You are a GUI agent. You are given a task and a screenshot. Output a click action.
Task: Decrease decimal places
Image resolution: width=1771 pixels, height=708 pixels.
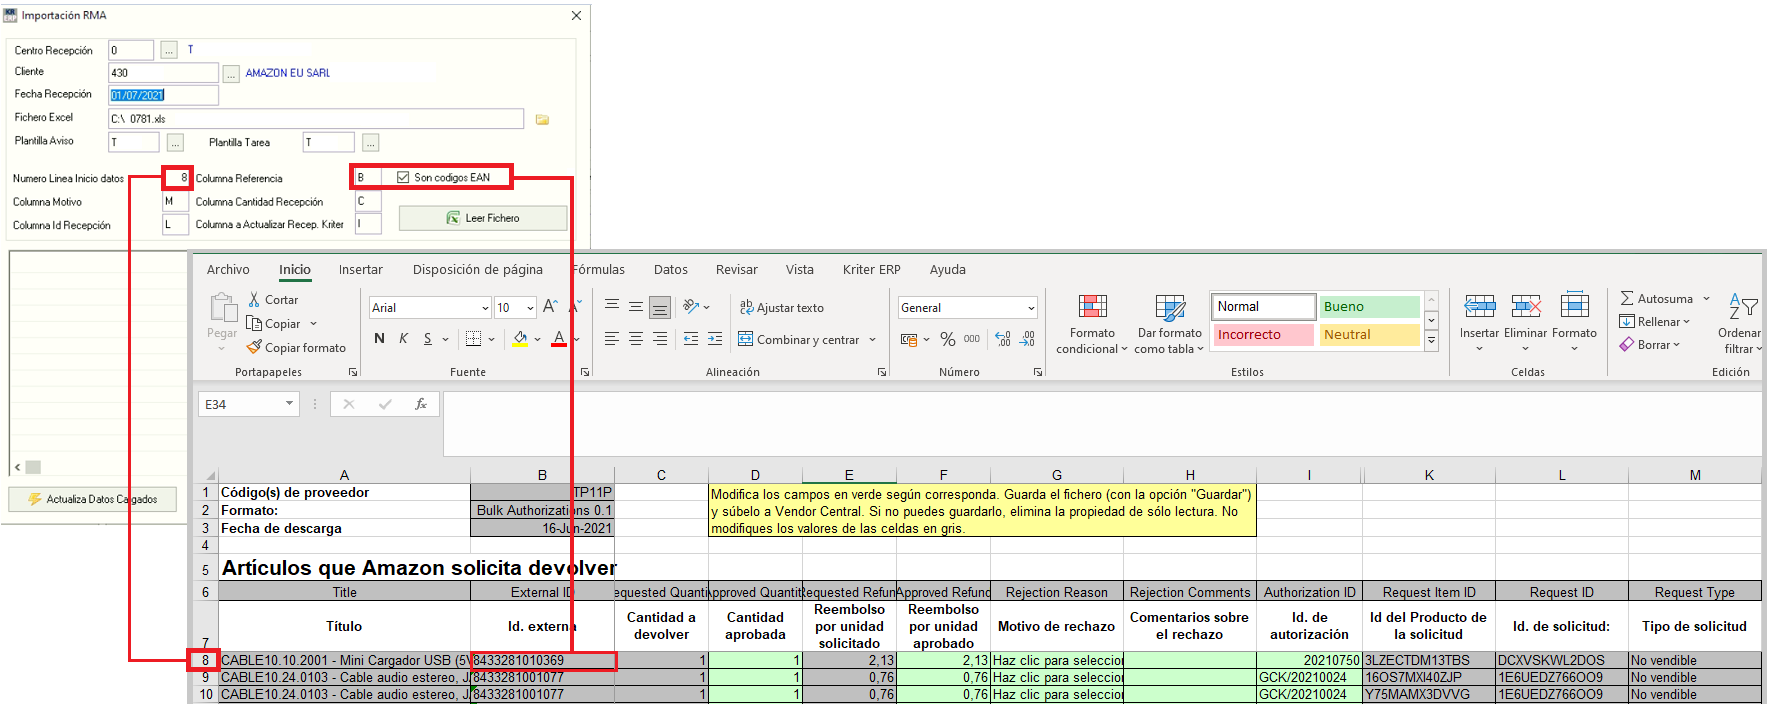1027,339
